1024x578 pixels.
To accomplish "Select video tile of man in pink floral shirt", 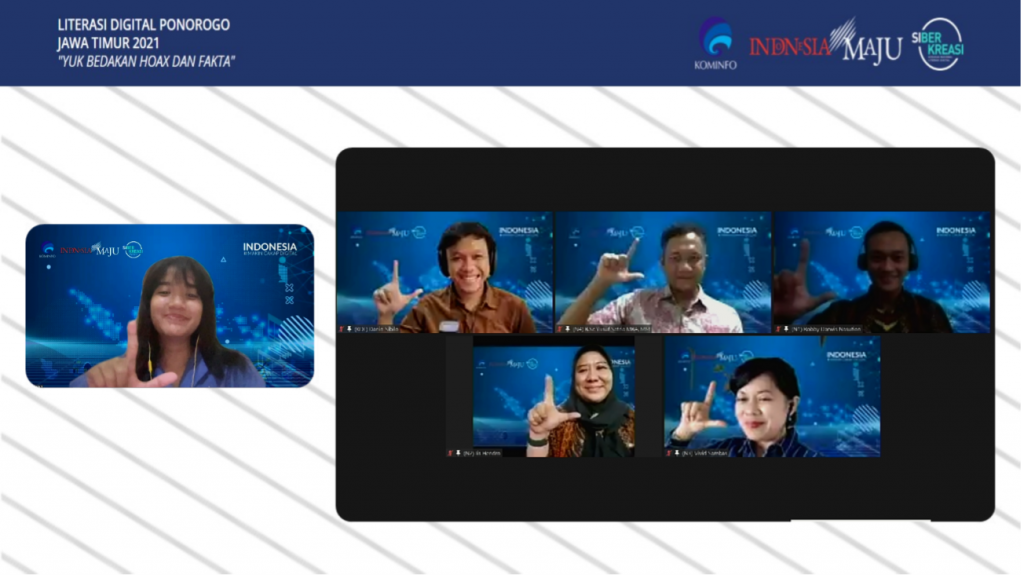I will click(662, 272).
